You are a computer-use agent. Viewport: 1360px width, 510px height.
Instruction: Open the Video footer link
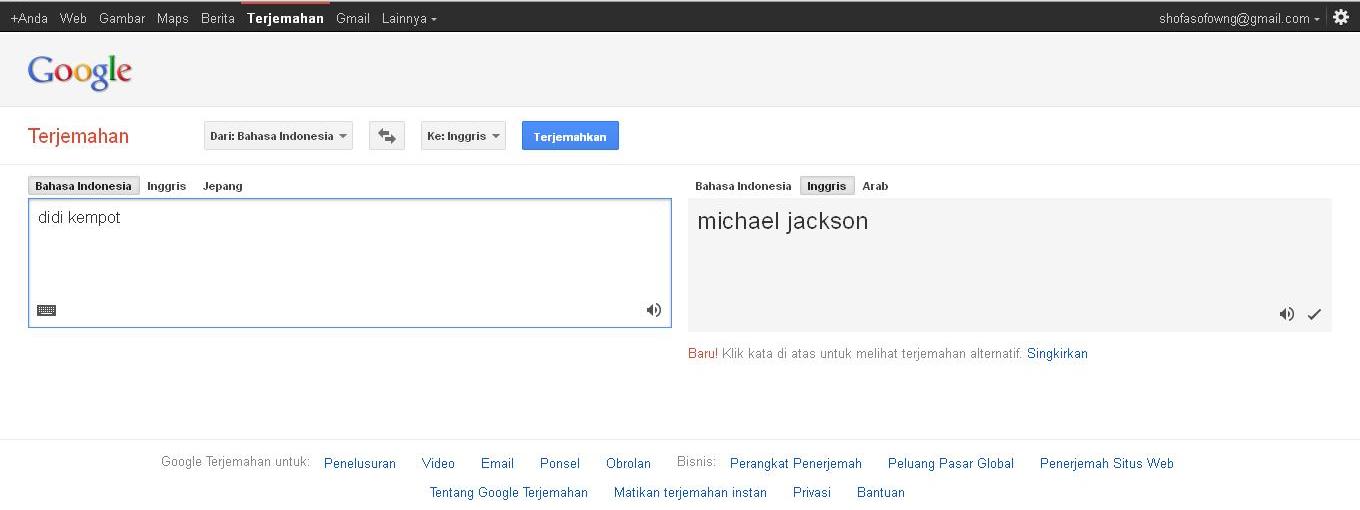click(x=438, y=463)
